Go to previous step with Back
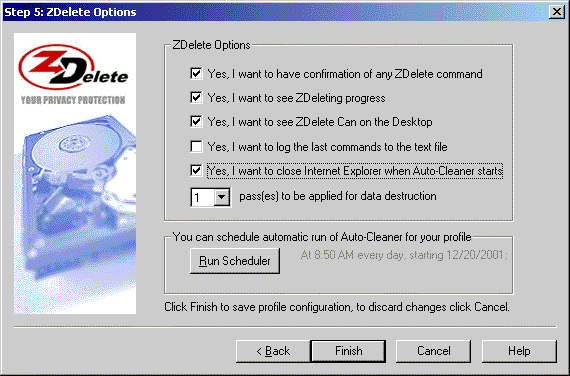Screen dimensions: 570x376 click(x=273, y=351)
